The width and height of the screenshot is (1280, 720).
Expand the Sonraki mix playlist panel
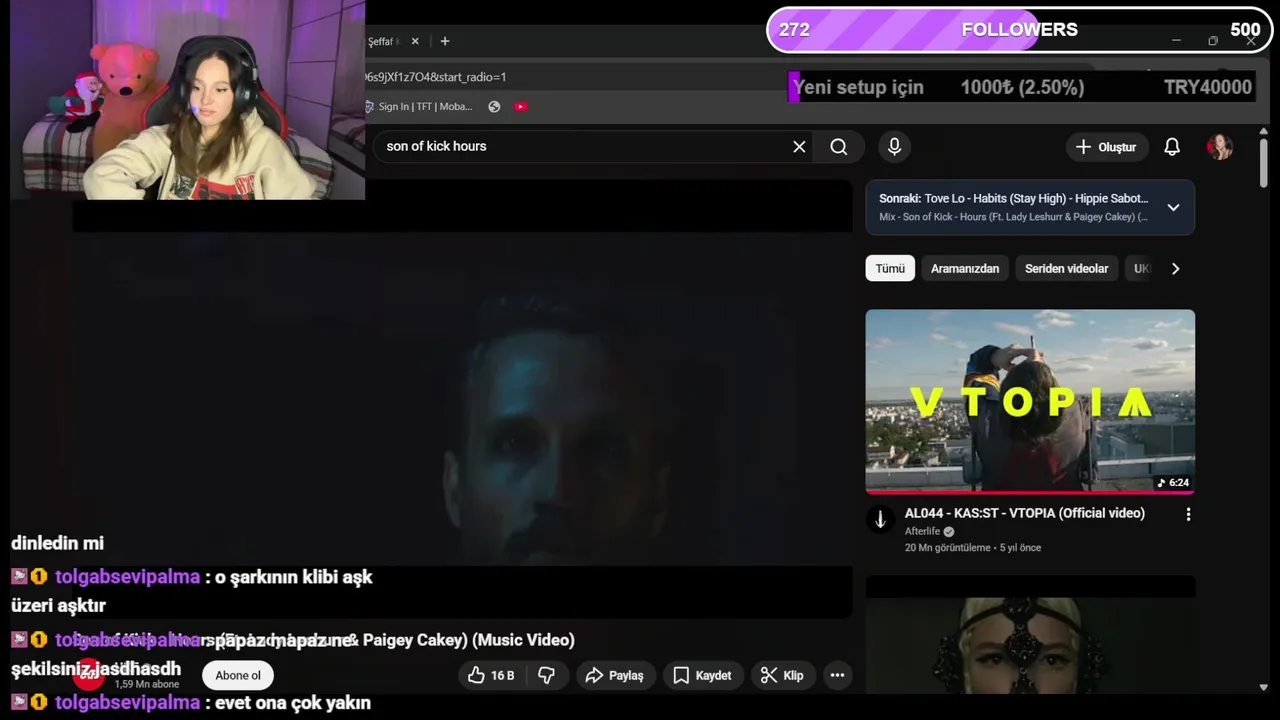[1173, 207]
